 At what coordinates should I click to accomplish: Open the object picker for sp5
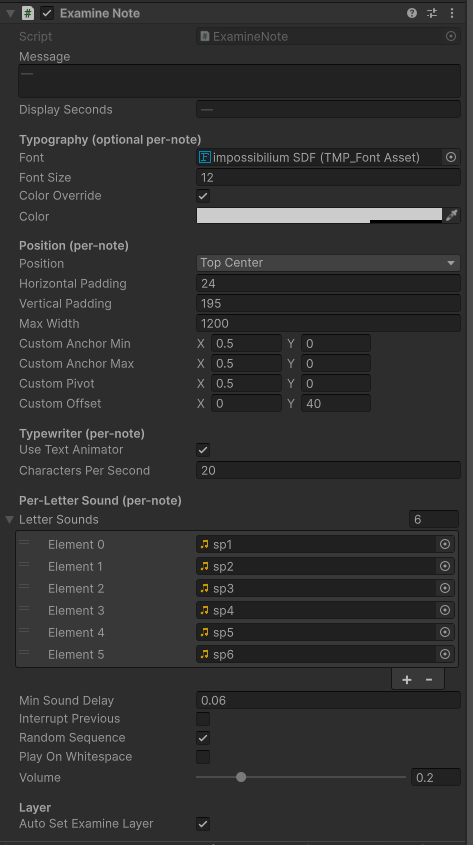[445, 632]
